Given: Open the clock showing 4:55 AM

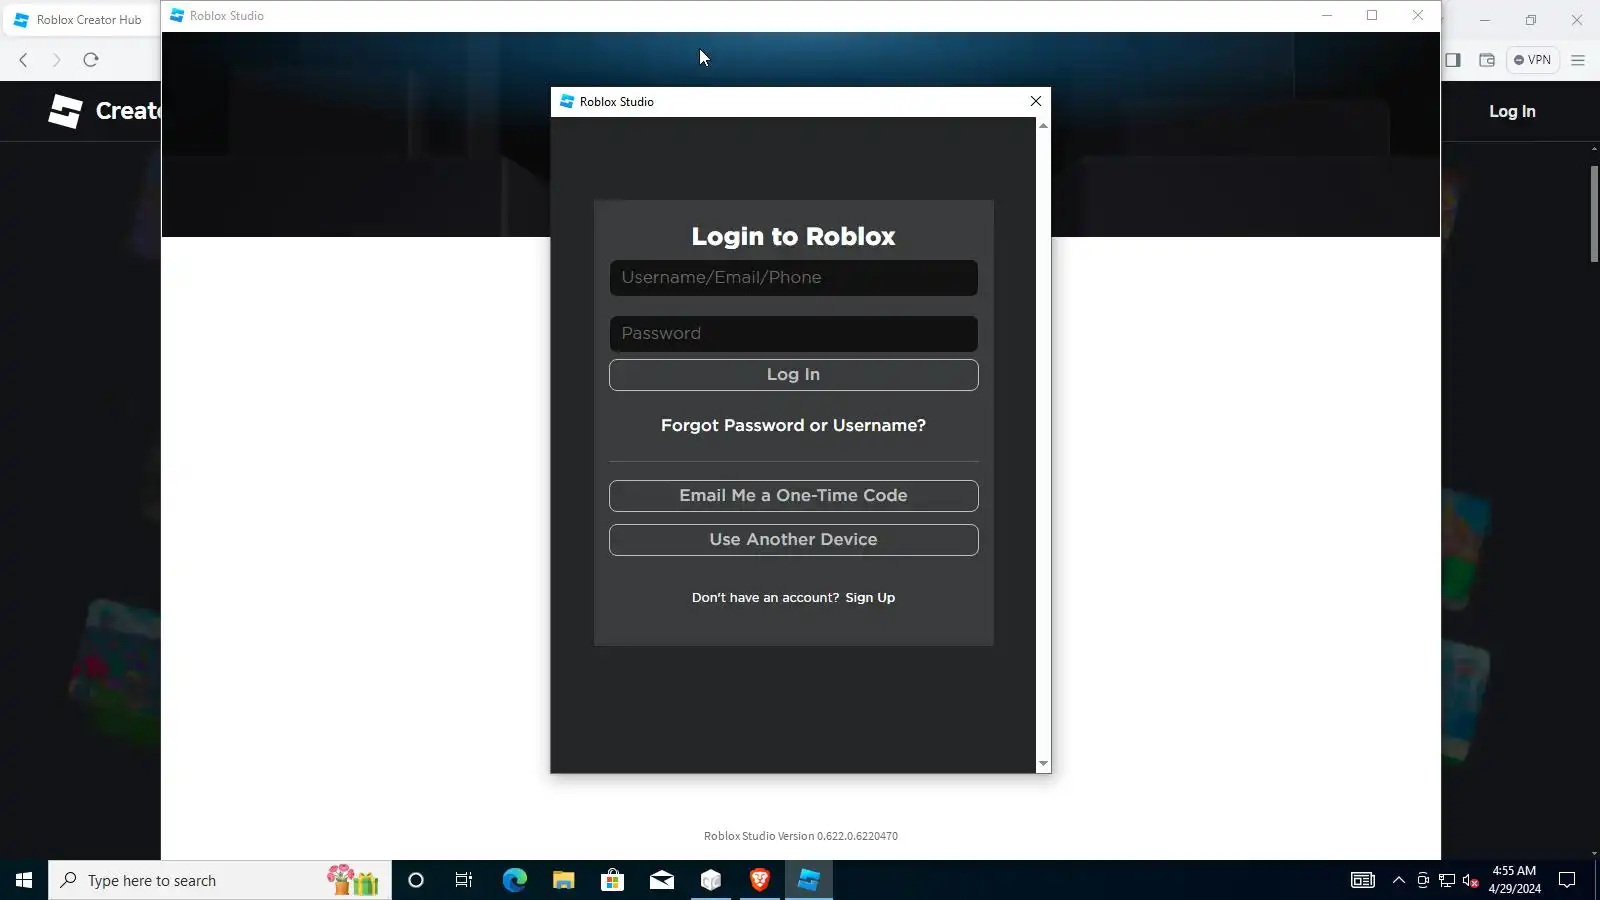Looking at the screenshot, I should (1514, 880).
